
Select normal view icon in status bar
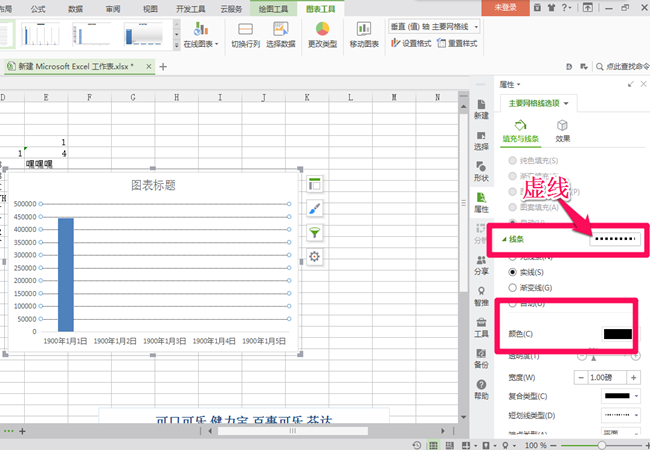433,445
